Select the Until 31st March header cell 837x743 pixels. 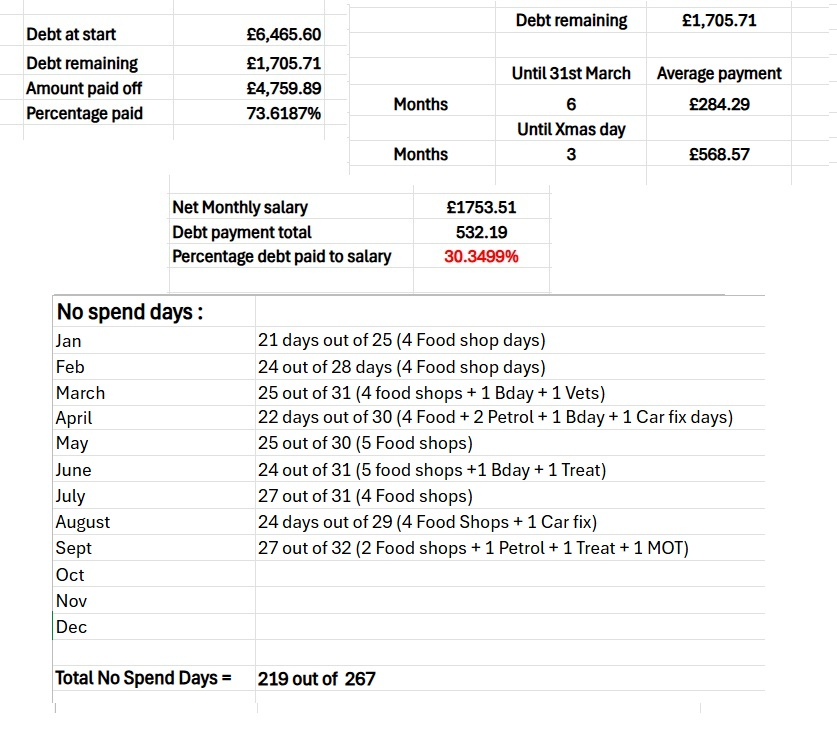571,73
